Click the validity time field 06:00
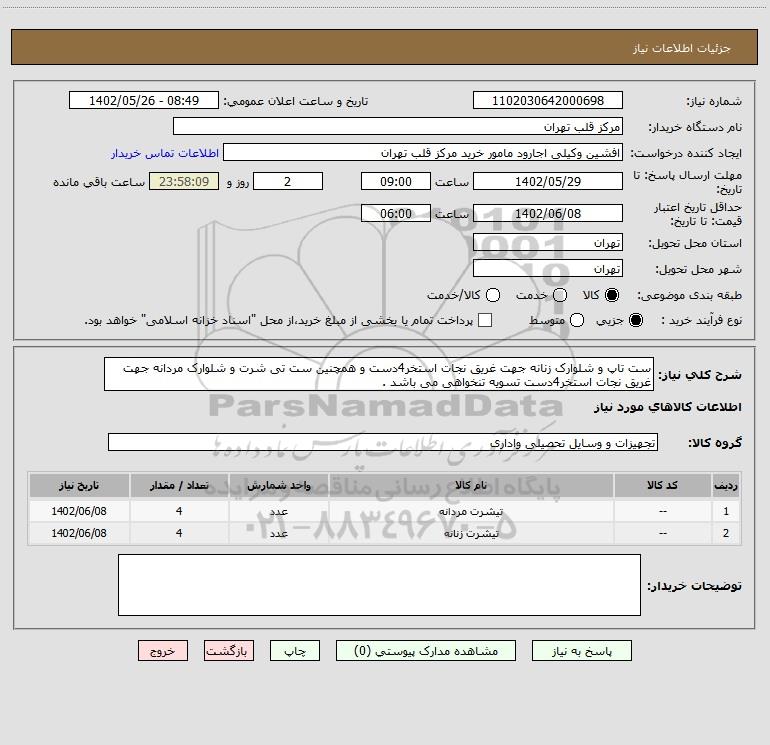Screen dimensions: 770x745 tap(396, 213)
